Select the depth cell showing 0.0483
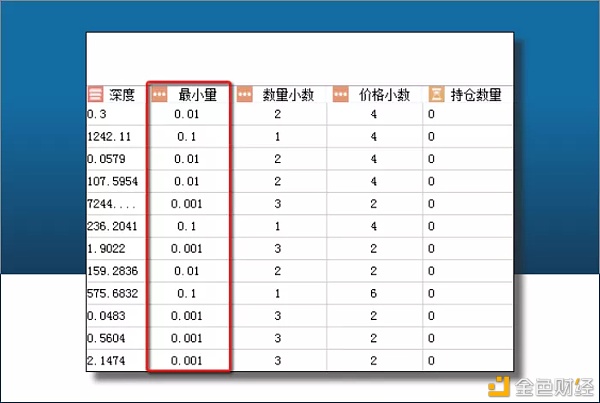This screenshot has width=600, height=403. coord(106,316)
